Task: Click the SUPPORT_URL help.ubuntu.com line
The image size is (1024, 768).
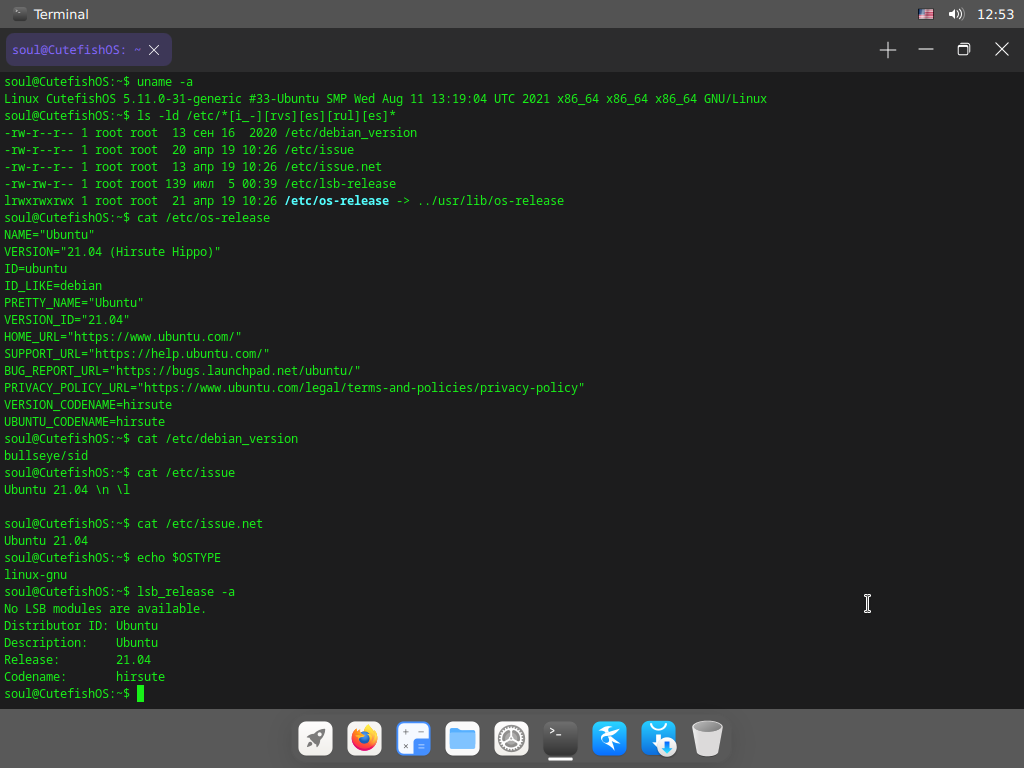Action: coord(136,353)
